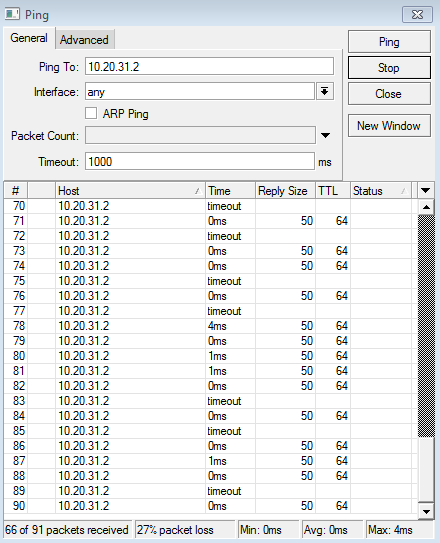Click the Timeout field with 1000
Screen dimensions: 440x543
tap(200, 161)
